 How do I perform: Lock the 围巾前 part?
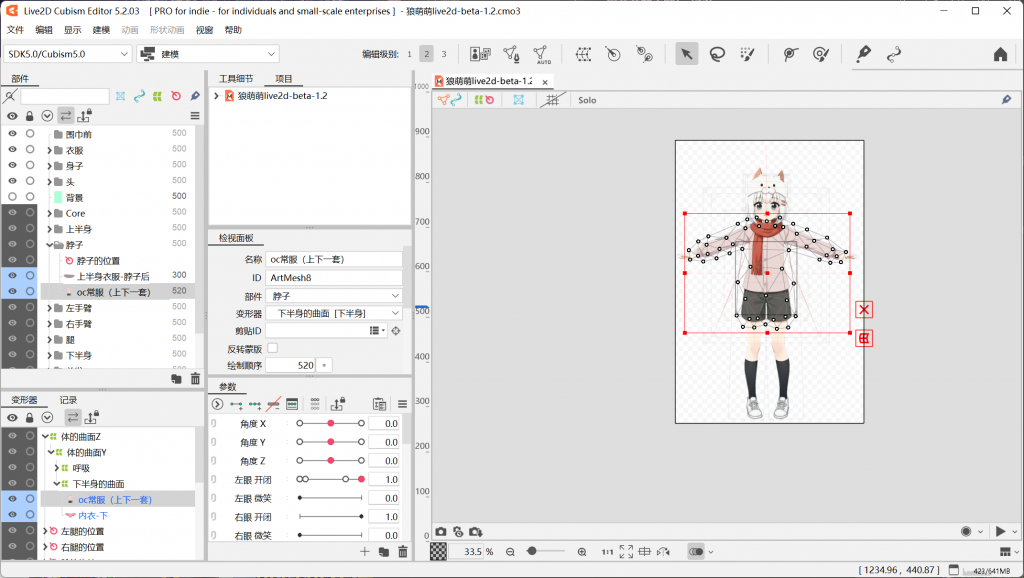(x=30, y=133)
